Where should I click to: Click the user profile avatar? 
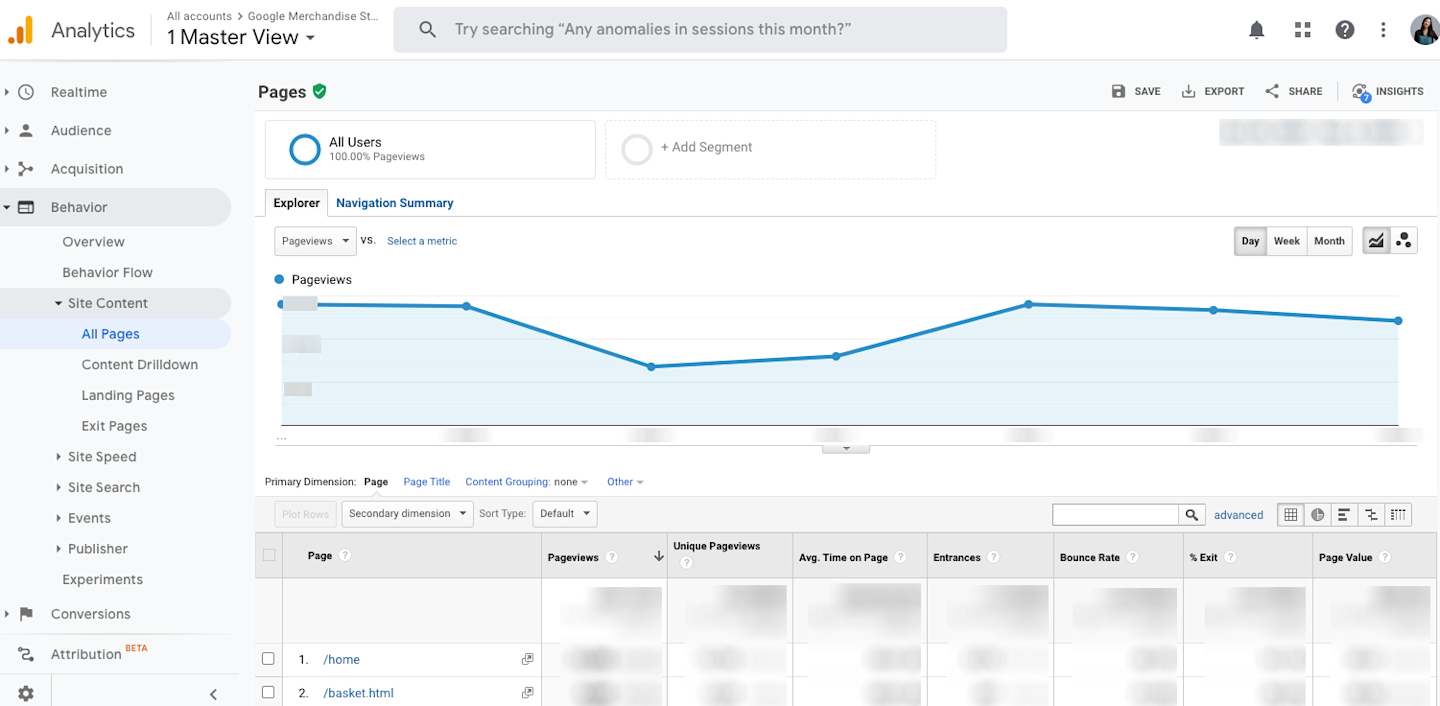[x=1424, y=30]
